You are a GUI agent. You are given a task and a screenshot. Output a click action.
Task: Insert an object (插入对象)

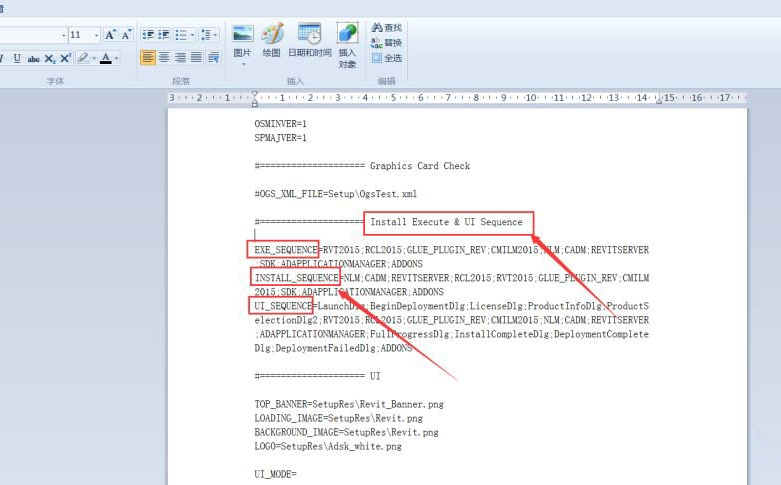point(347,45)
